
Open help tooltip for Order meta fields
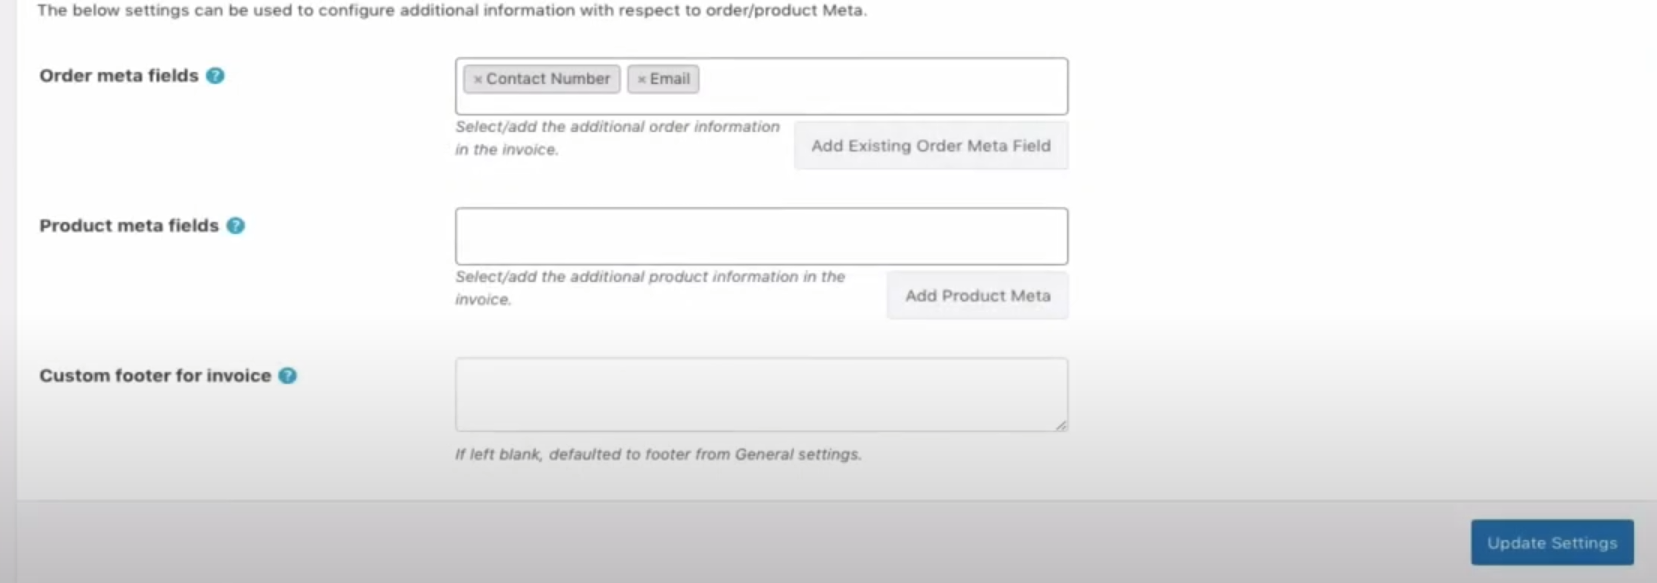[215, 76]
